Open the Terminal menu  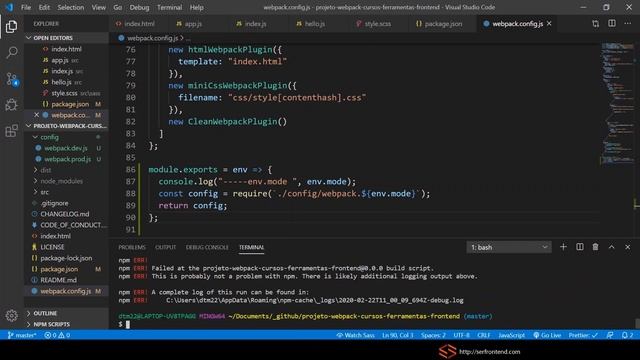[169, 7]
